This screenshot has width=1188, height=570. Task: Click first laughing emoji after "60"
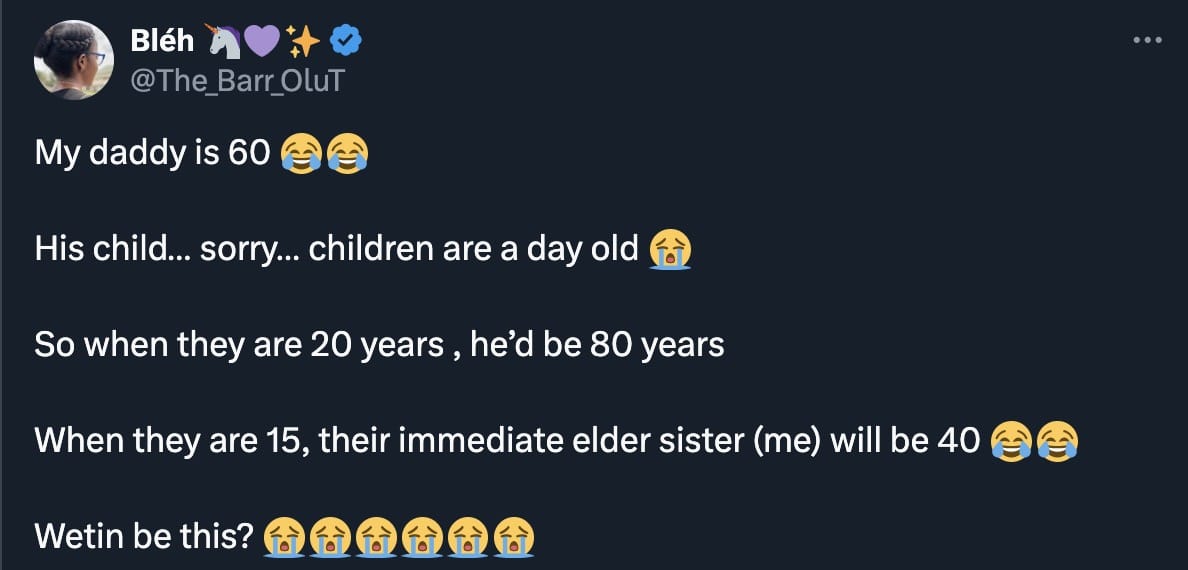point(301,153)
